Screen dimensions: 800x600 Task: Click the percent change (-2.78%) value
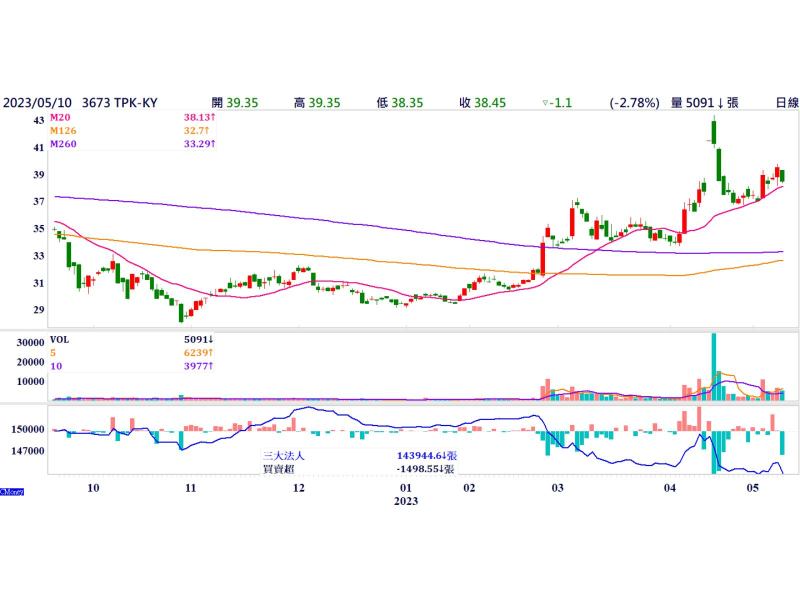coord(634,102)
